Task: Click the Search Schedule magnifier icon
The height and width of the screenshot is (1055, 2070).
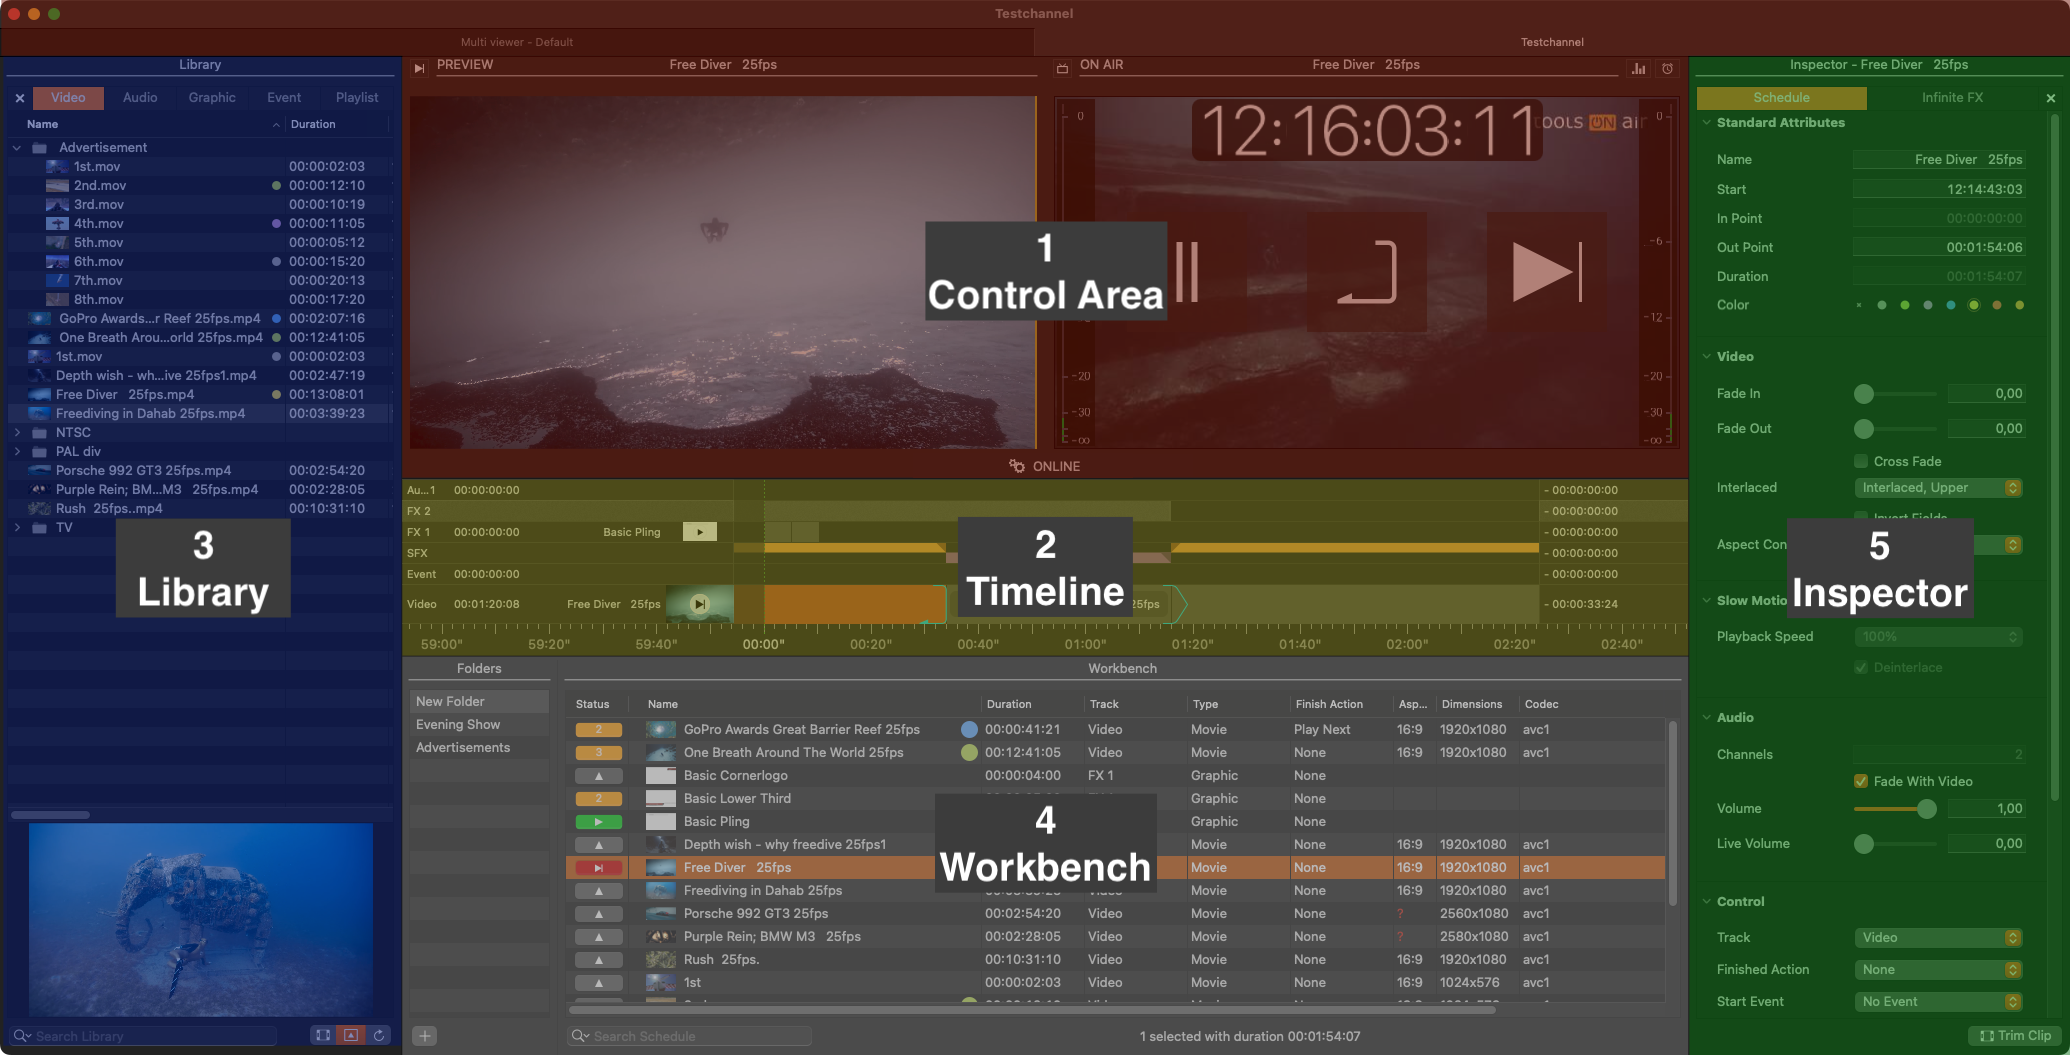Action: (580, 1036)
